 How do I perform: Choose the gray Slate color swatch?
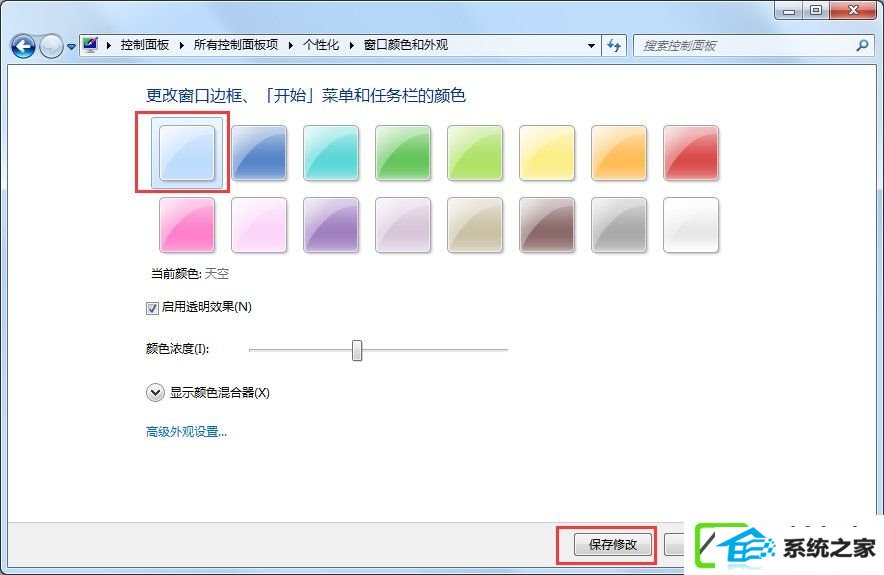[619, 224]
